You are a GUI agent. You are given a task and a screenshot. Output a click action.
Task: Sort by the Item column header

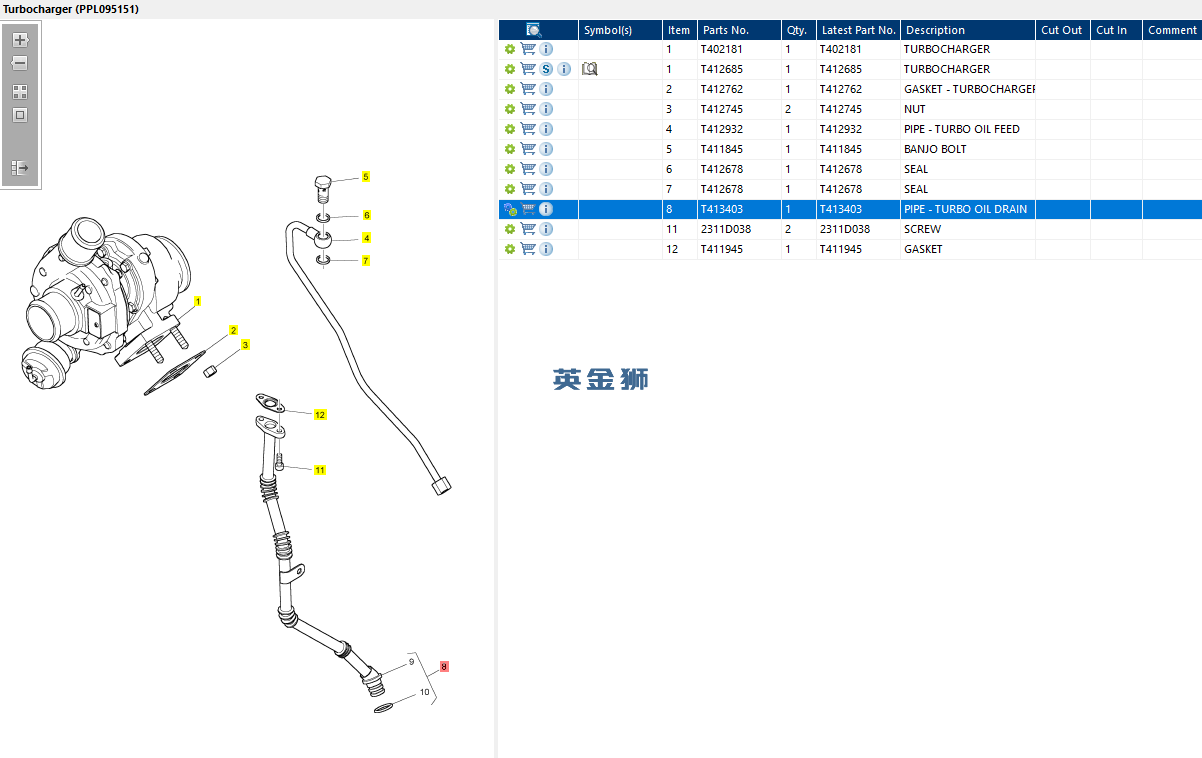(x=680, y=30)
